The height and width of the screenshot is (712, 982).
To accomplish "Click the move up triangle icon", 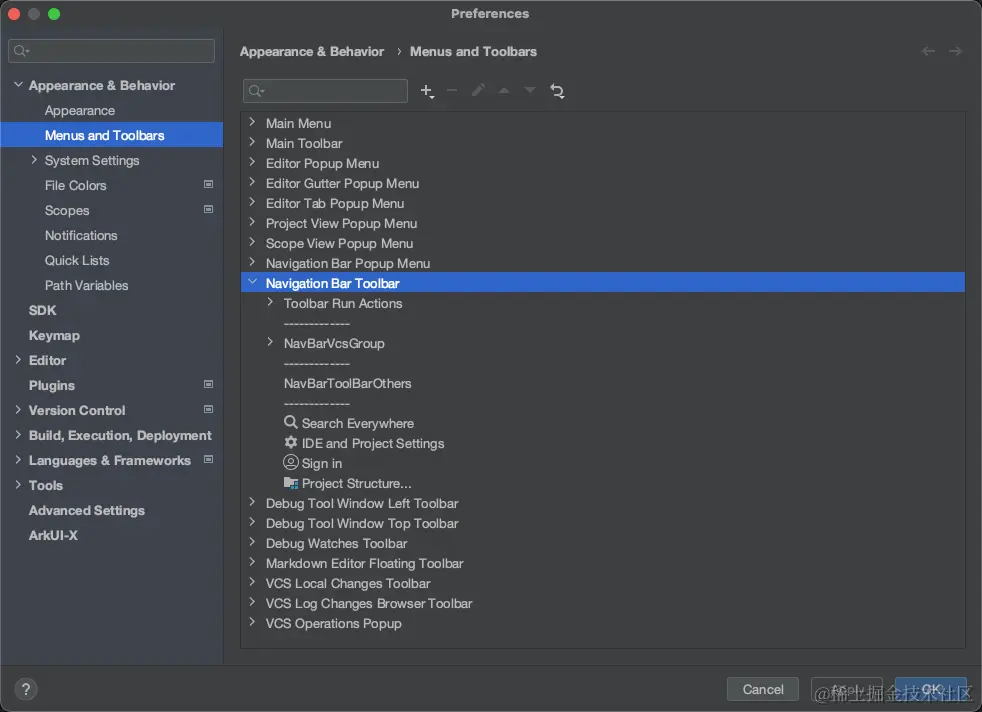I will (x=504, y=91).
